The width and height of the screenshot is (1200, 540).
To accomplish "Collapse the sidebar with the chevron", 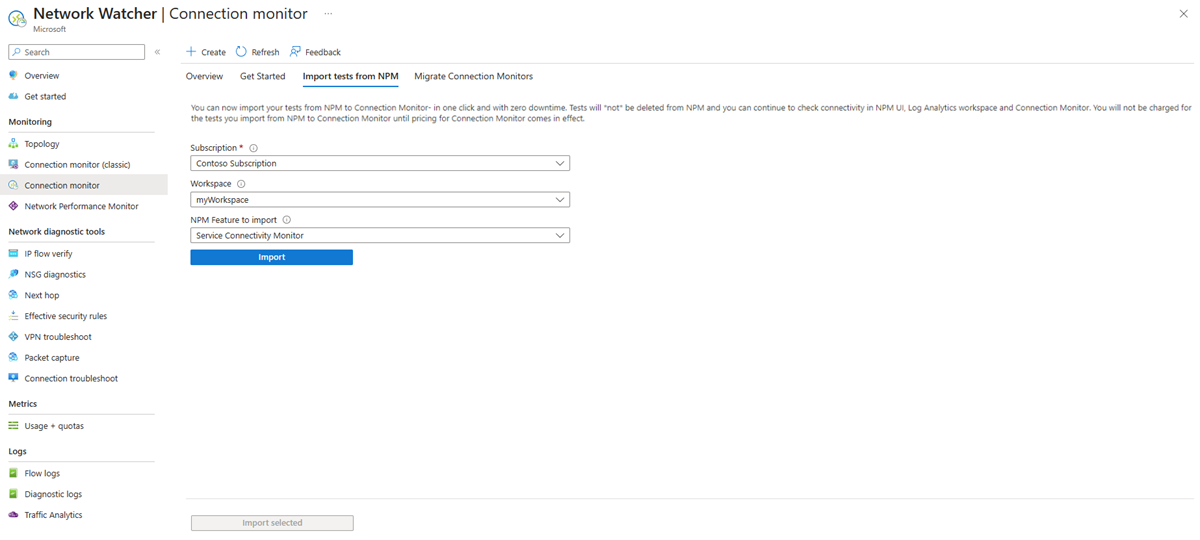I will point(157,52).
